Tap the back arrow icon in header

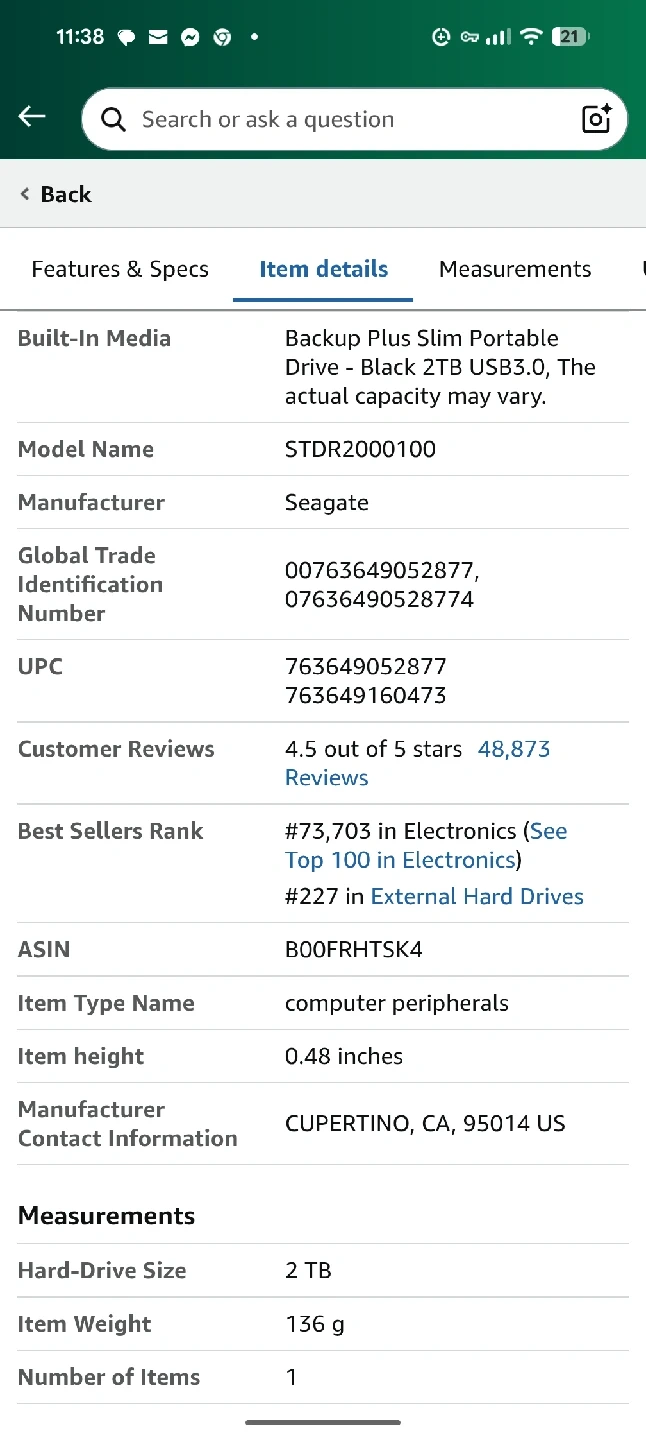tap(32, 117)
